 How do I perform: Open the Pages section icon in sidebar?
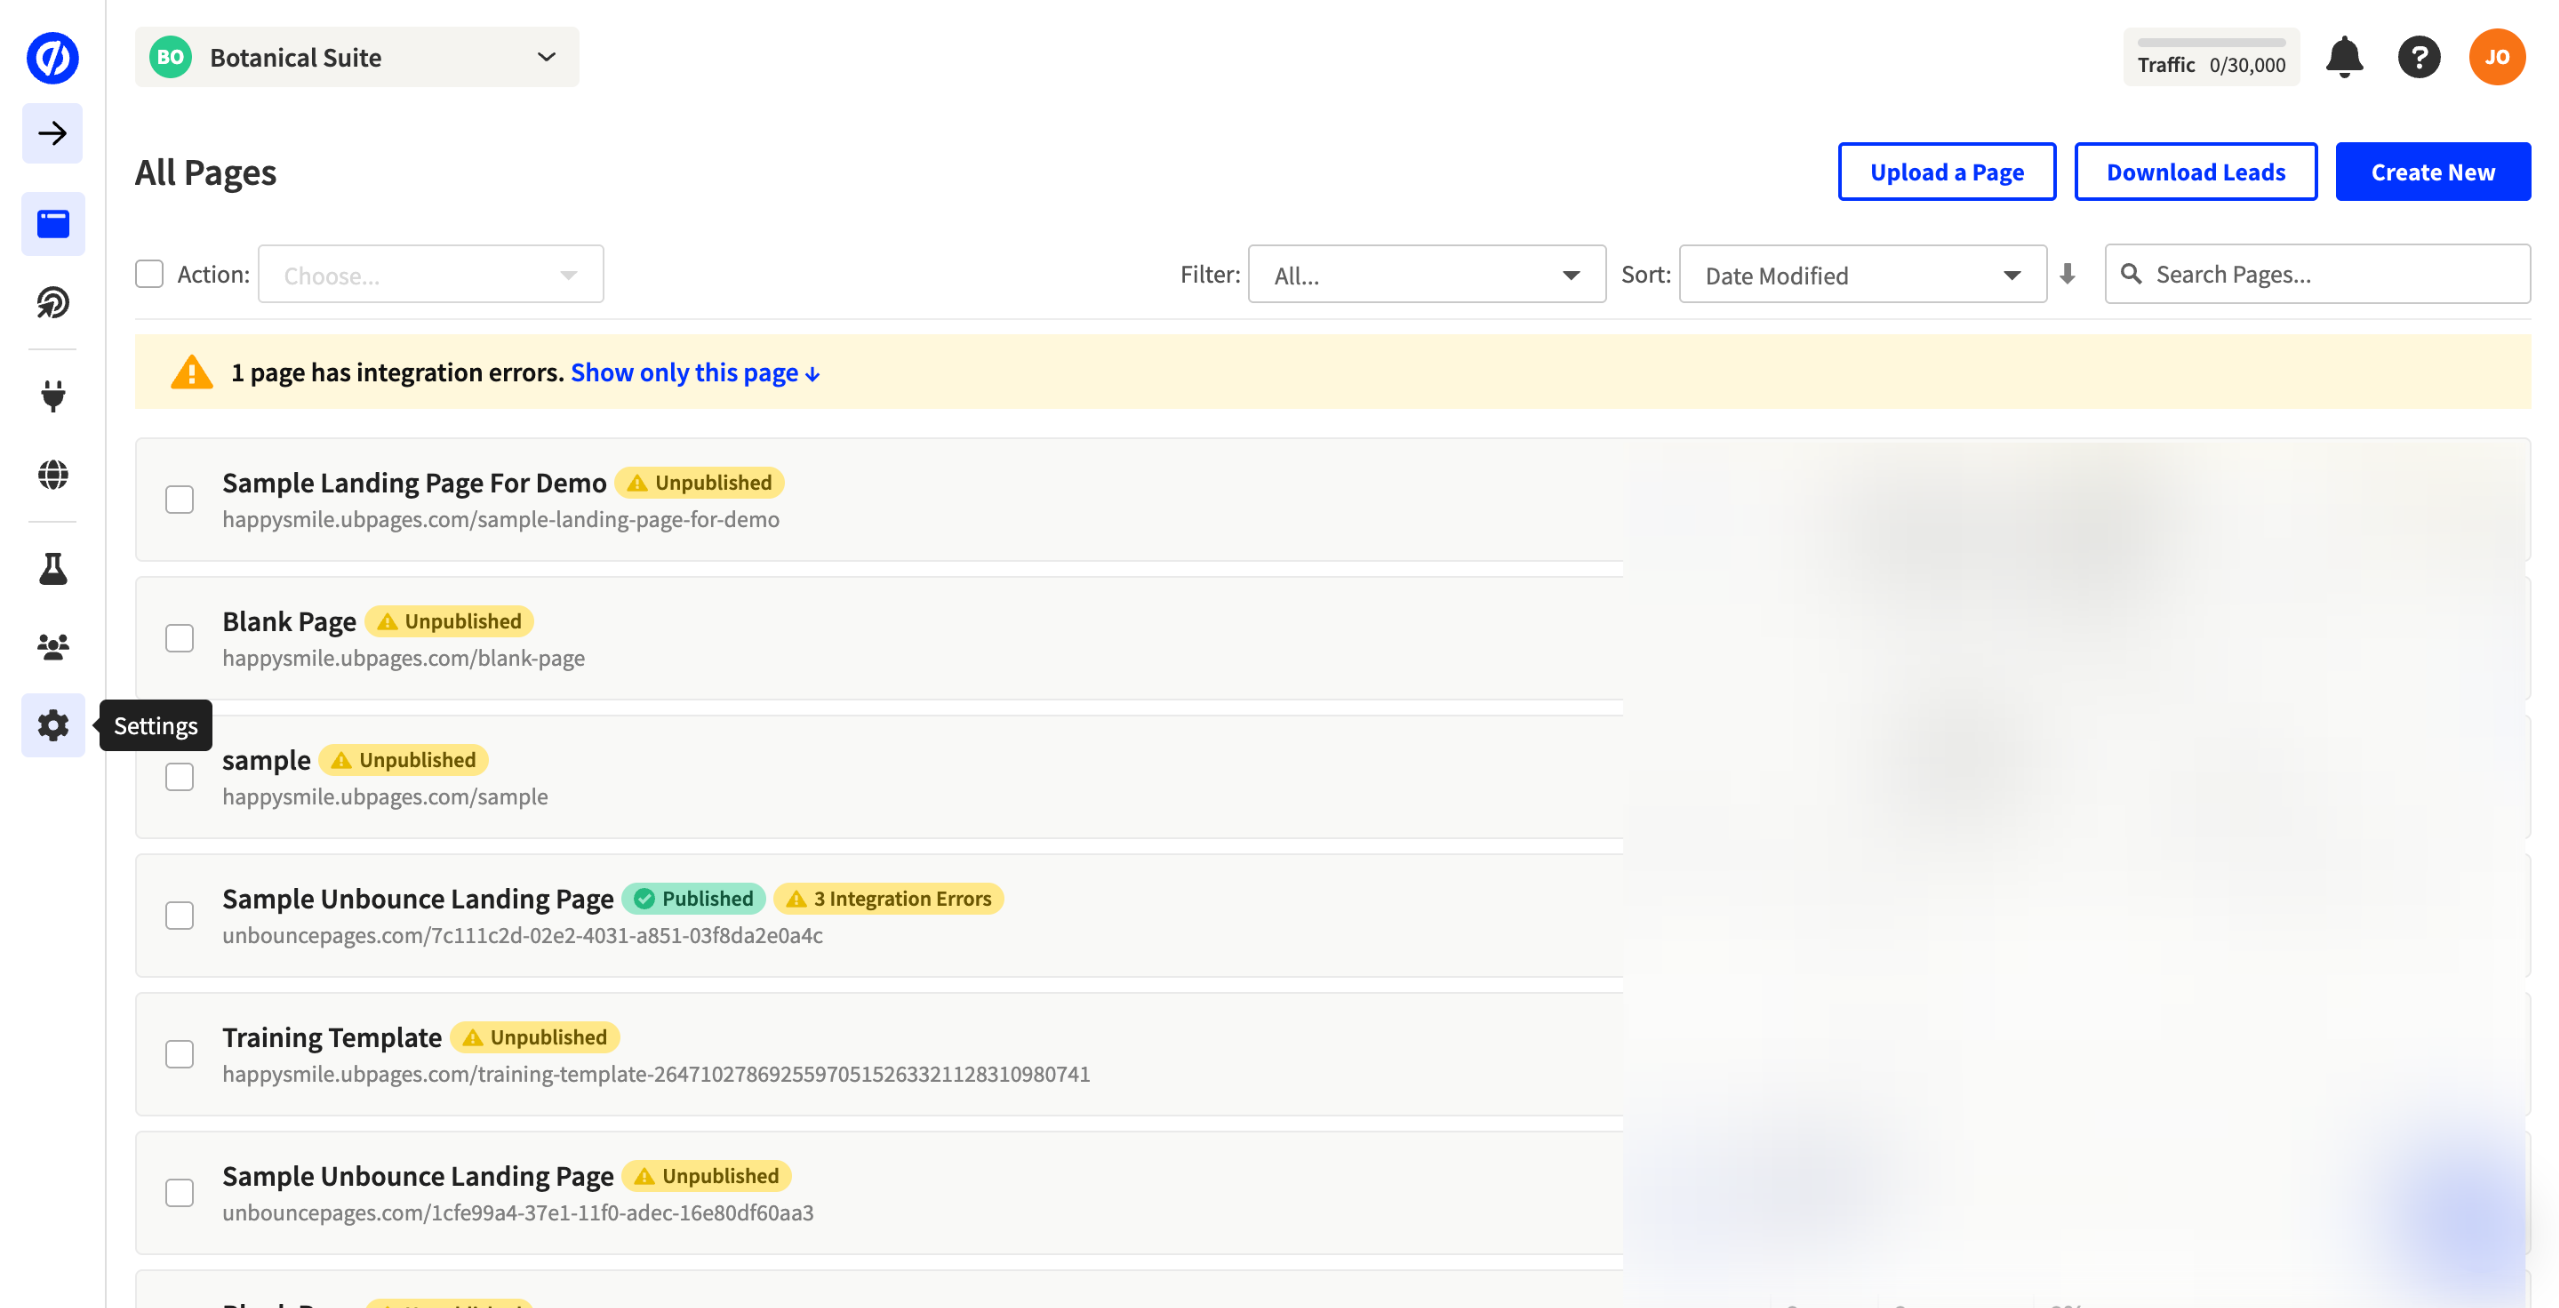(x=53, y=223)
